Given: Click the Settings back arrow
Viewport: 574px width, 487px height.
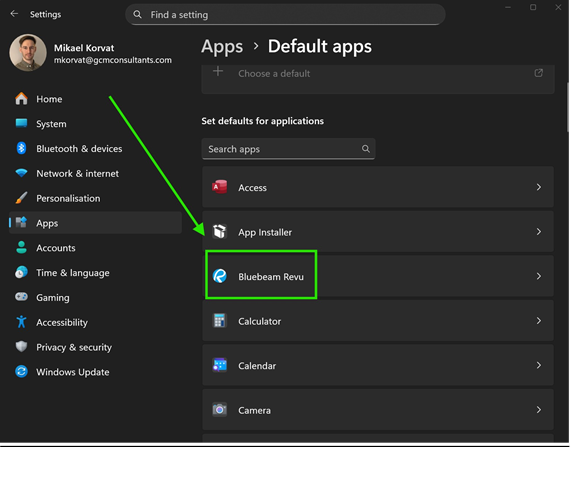Looking at the screenshot, I should 14,14.
